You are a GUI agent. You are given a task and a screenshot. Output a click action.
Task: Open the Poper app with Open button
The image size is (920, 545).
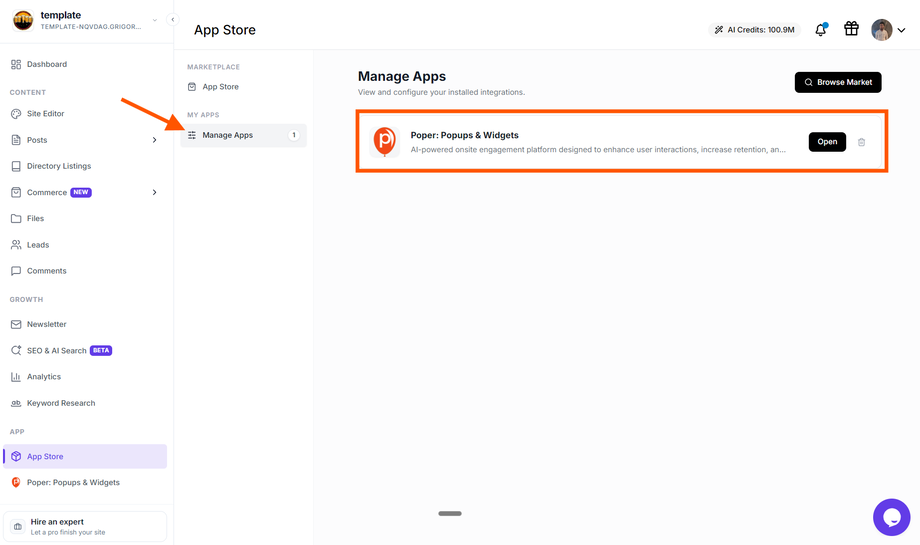coord(827,142)
